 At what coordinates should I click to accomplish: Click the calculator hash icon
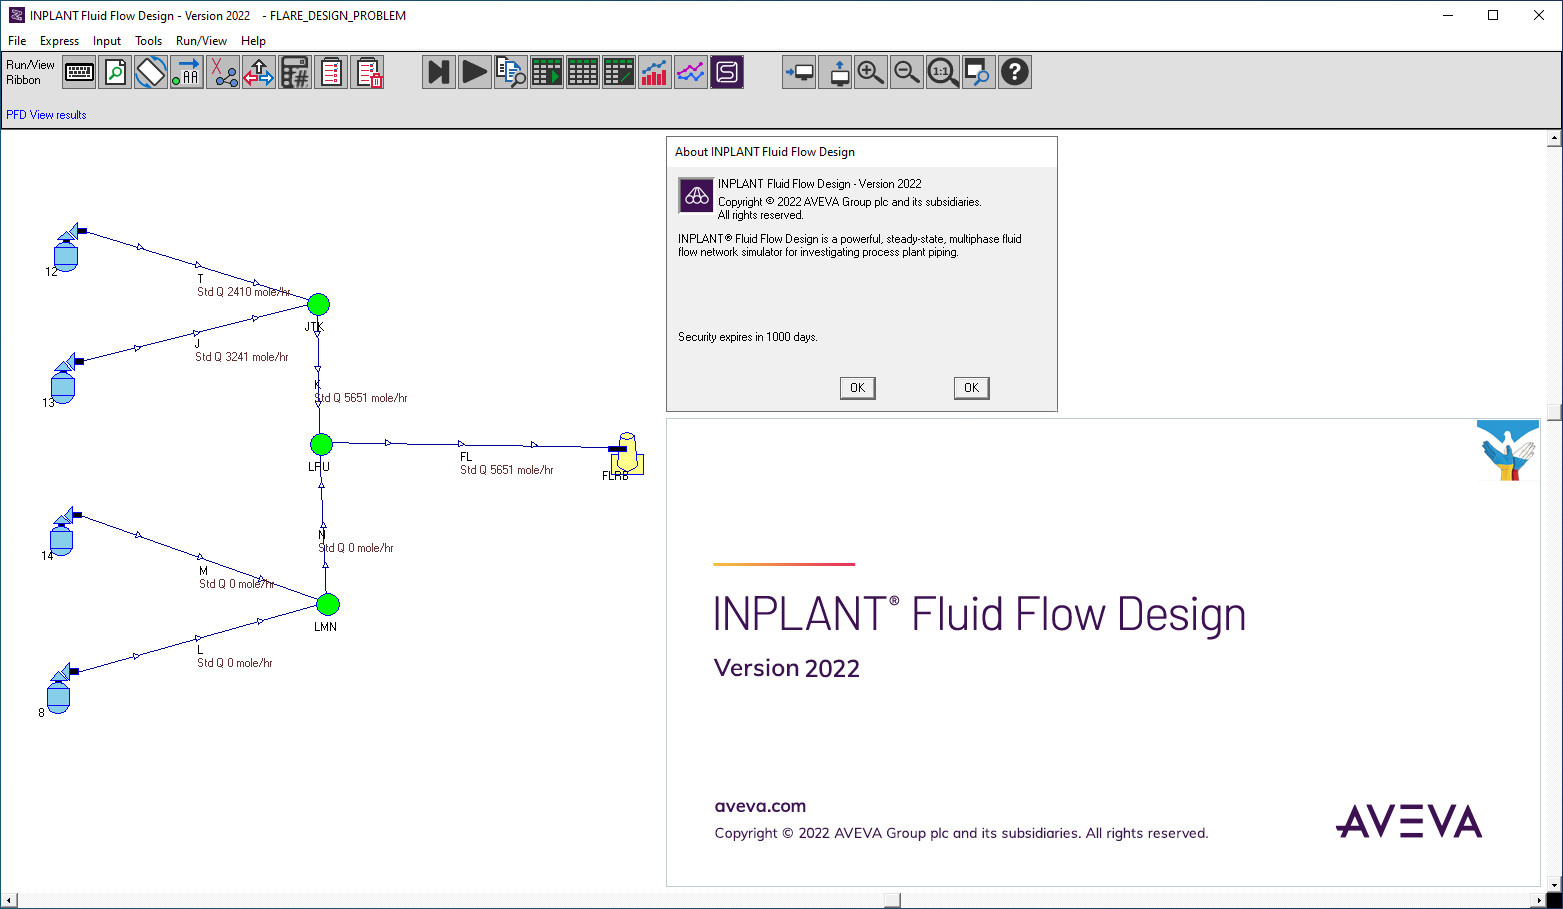(294, 72)
